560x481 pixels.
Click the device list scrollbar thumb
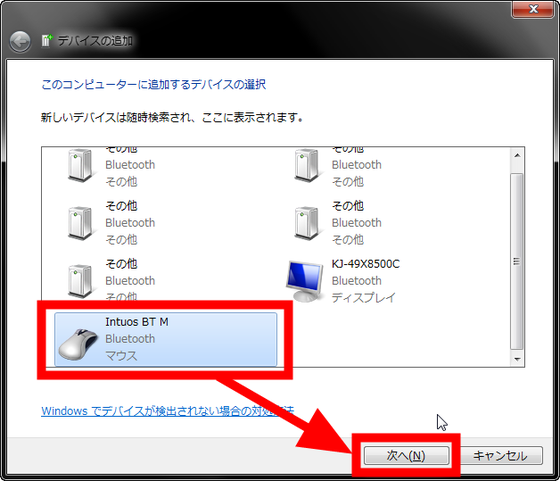[517, 262]
